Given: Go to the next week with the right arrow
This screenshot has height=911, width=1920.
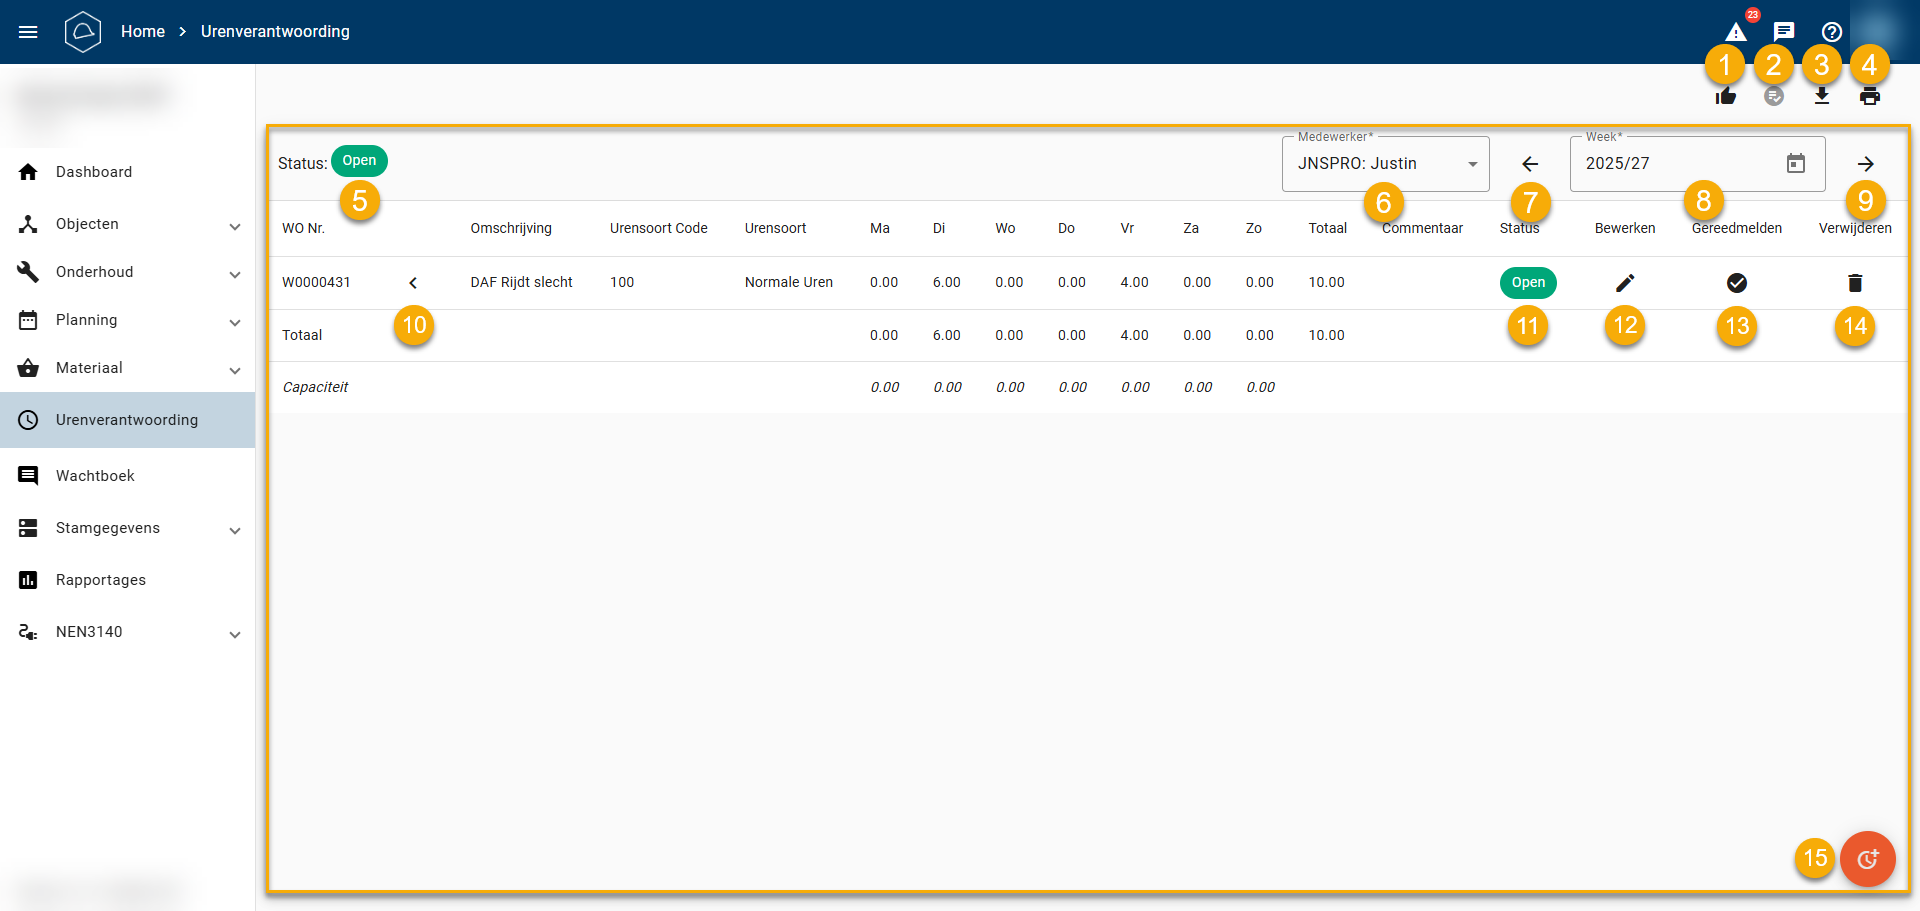Looking at the screenshot, I should (x=1865, y=164).
